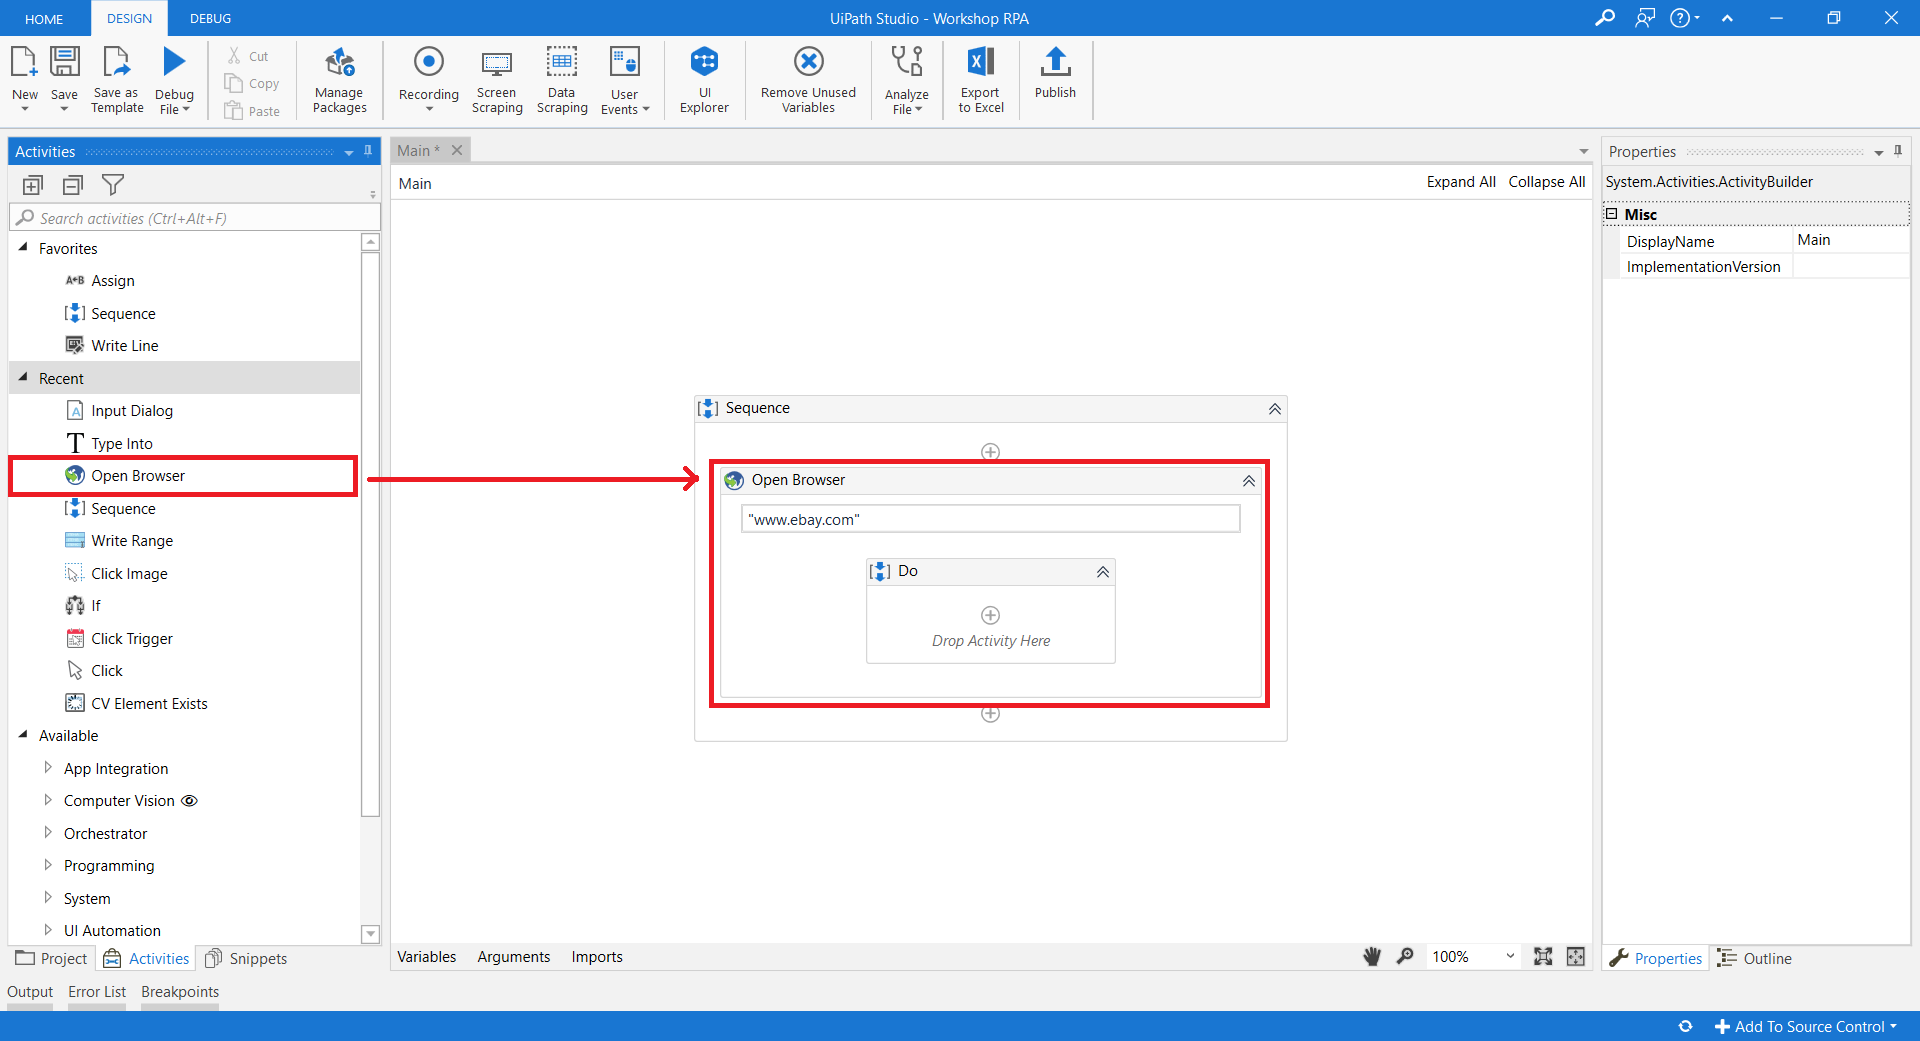
Task: Click the Search activities field
Action: point(200,218)
